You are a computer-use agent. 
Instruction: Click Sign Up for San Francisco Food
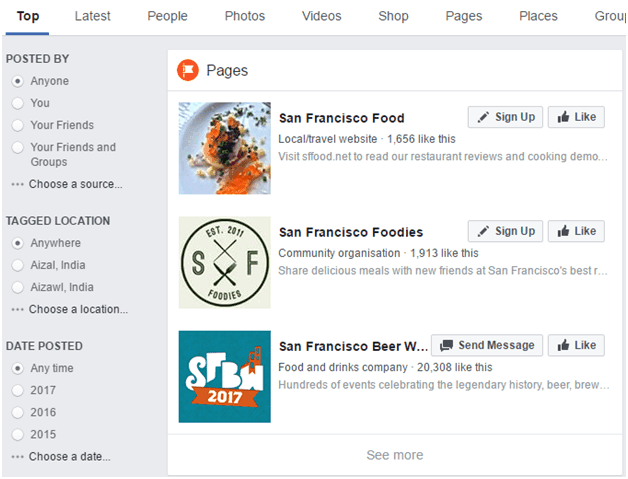(x=505, y=117)
